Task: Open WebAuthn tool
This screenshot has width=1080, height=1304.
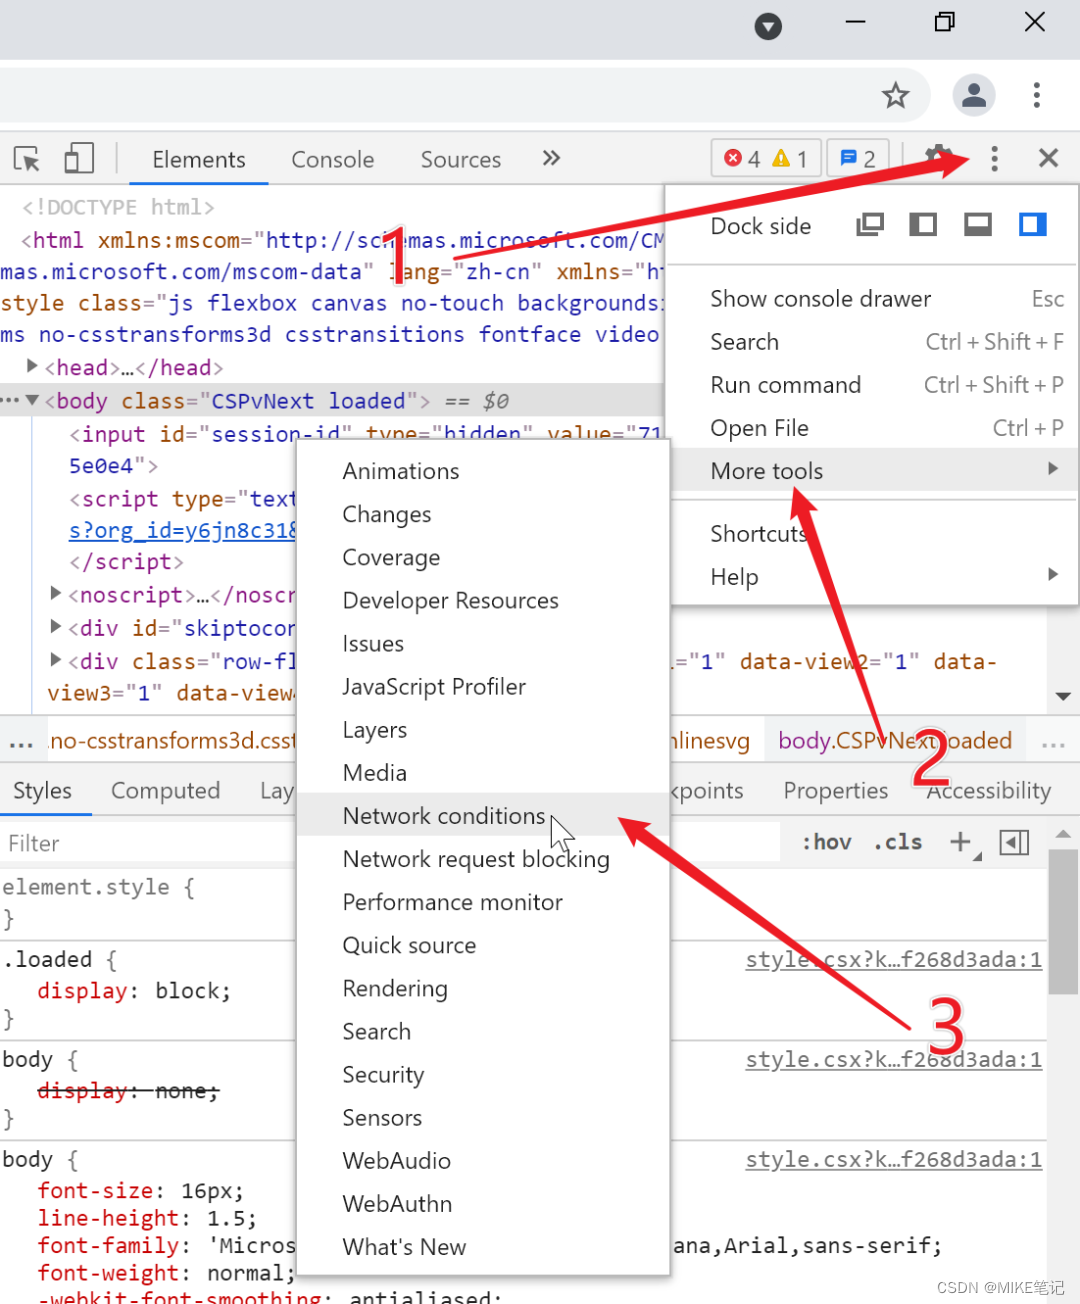Action: coord(483,1202)
